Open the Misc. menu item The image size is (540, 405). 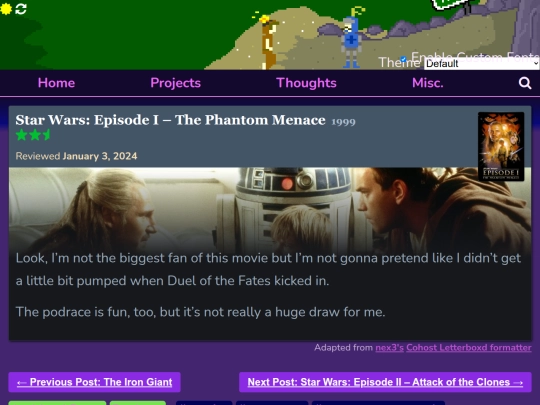(428, 83)
